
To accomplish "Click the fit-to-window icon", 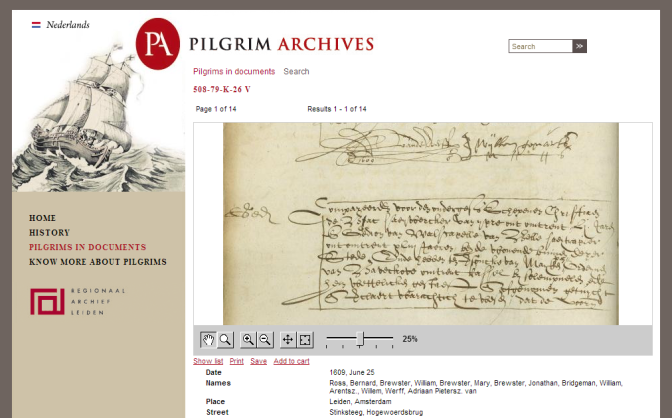I will pyautogui.click(x=305, y=340).
